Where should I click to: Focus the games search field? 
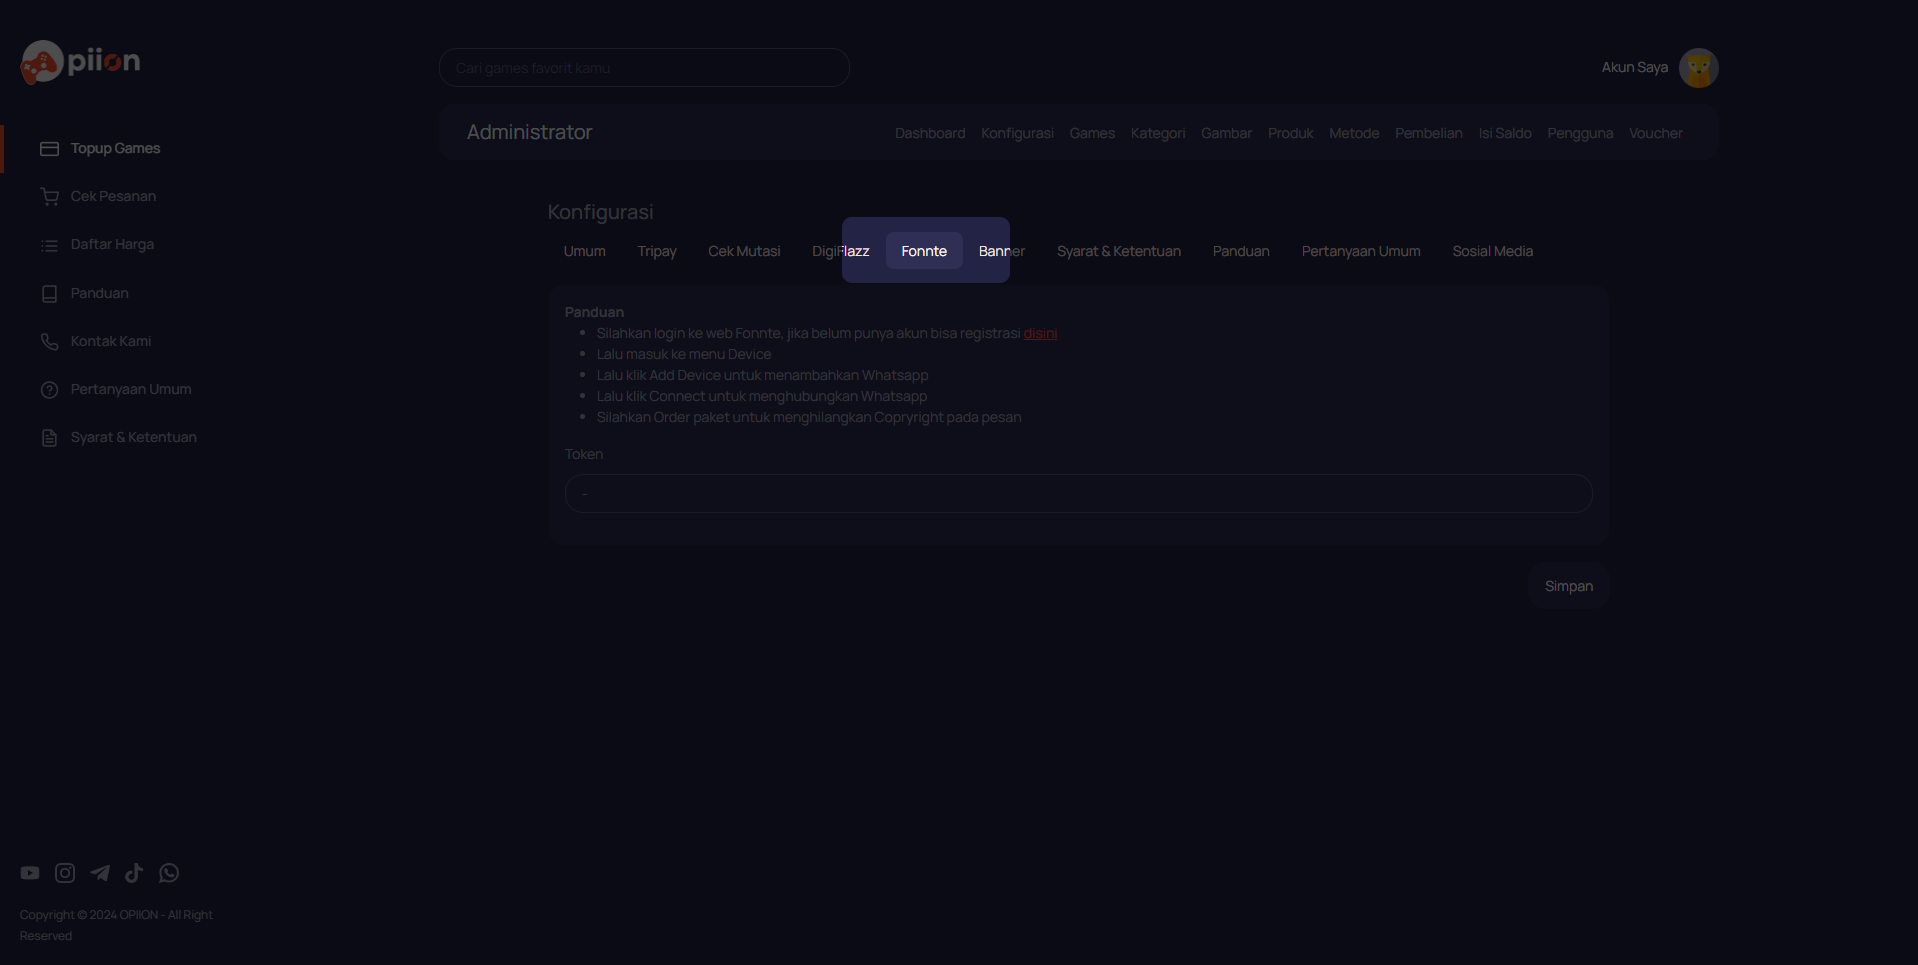(x=644, y=68)
